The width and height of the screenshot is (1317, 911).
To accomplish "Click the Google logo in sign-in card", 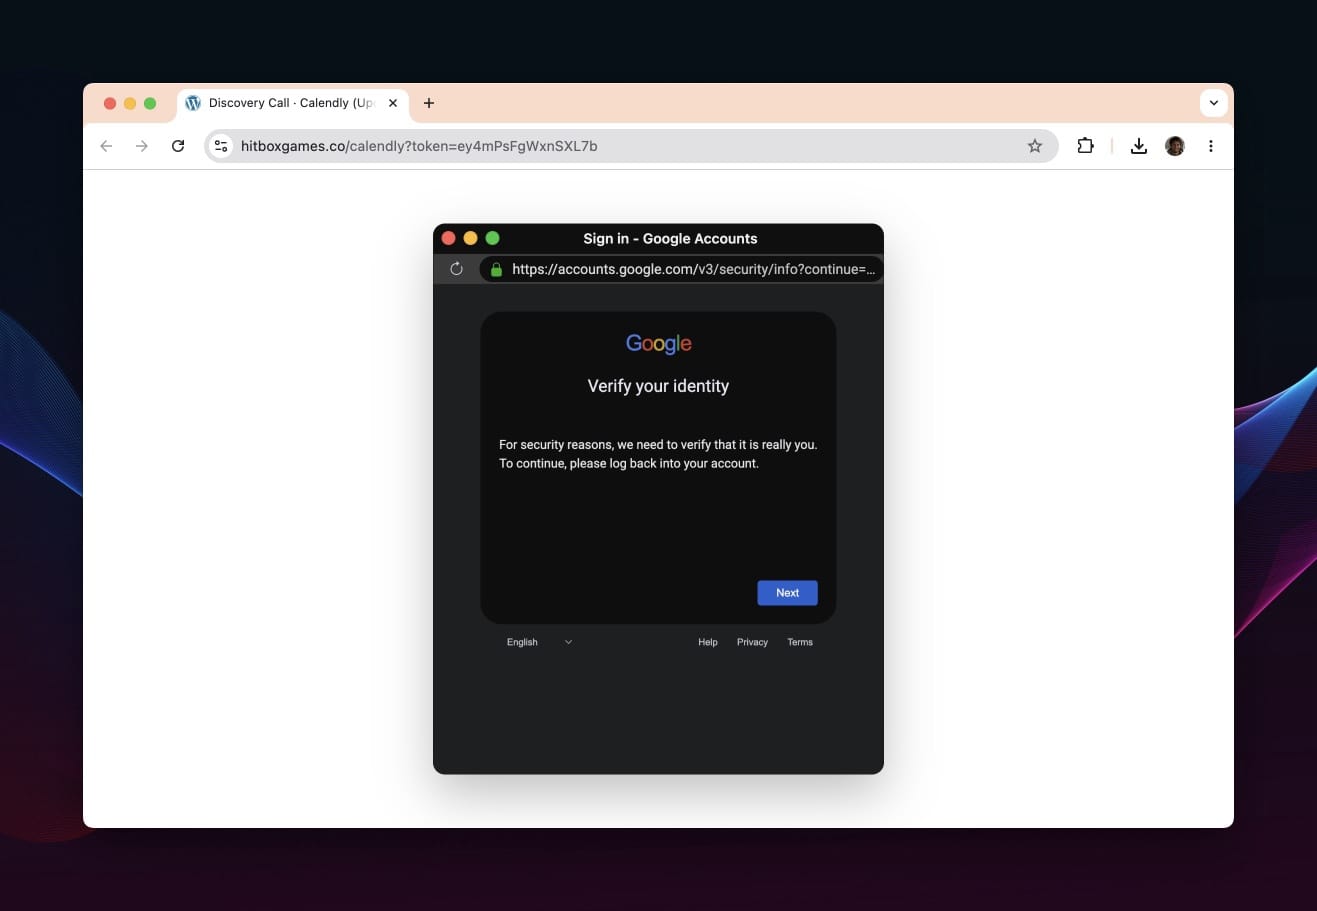I will click(x=659, y=344).
